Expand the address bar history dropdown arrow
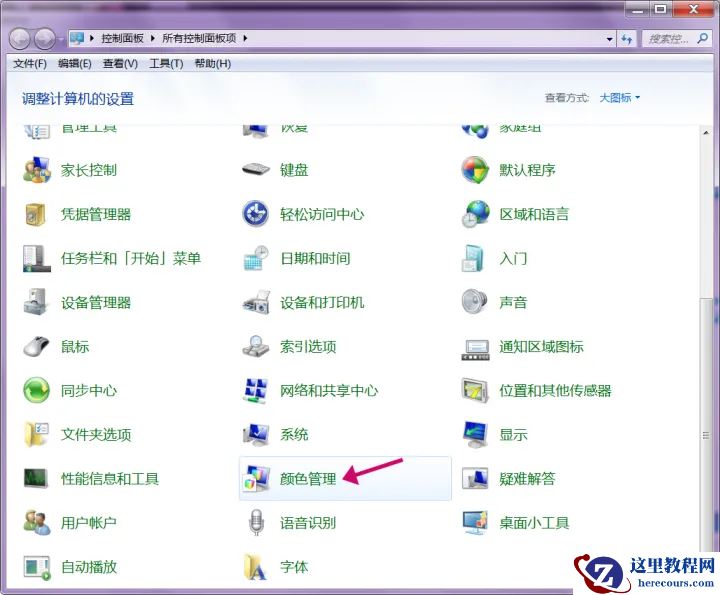Viewport: 720px width, 595px height. click(x=609, y=39)
